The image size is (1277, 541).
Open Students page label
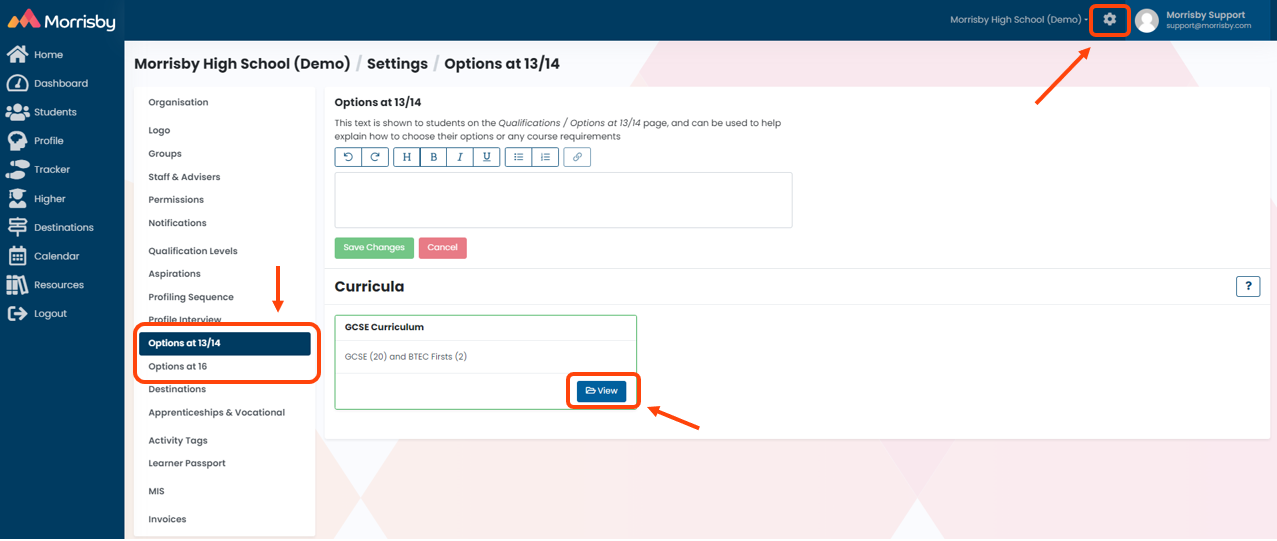(x=55, y=112)
